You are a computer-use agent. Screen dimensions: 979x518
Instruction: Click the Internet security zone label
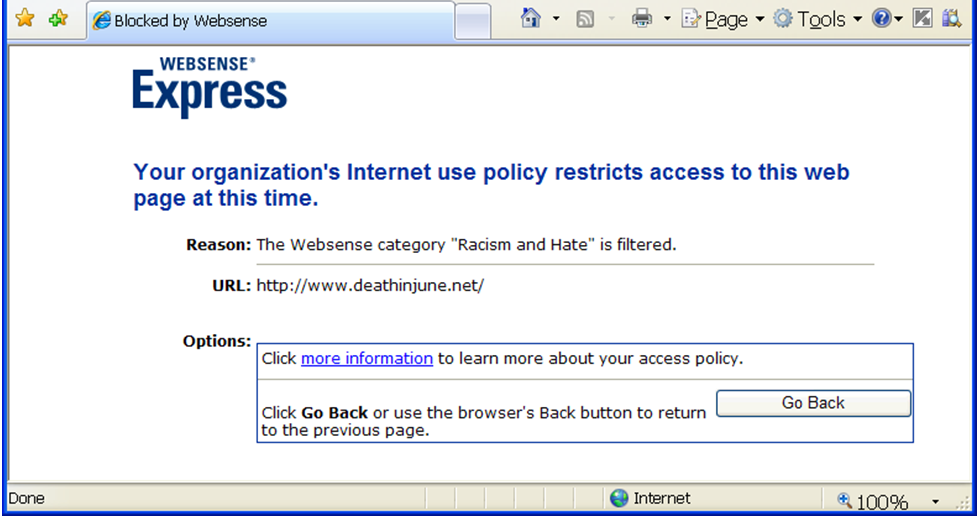point(662,498)
